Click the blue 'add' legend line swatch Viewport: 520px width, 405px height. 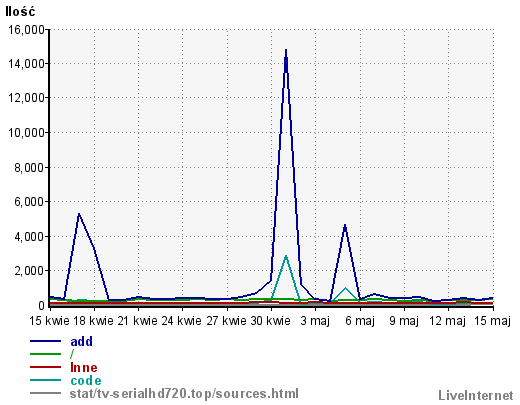[x=46, y=341]
